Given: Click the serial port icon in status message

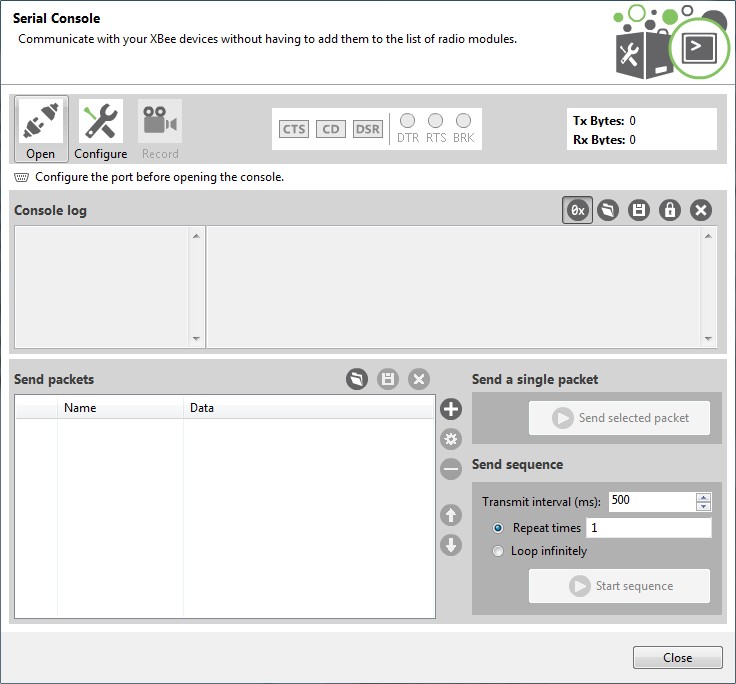Looking at the screenshot, I should 22,177.
